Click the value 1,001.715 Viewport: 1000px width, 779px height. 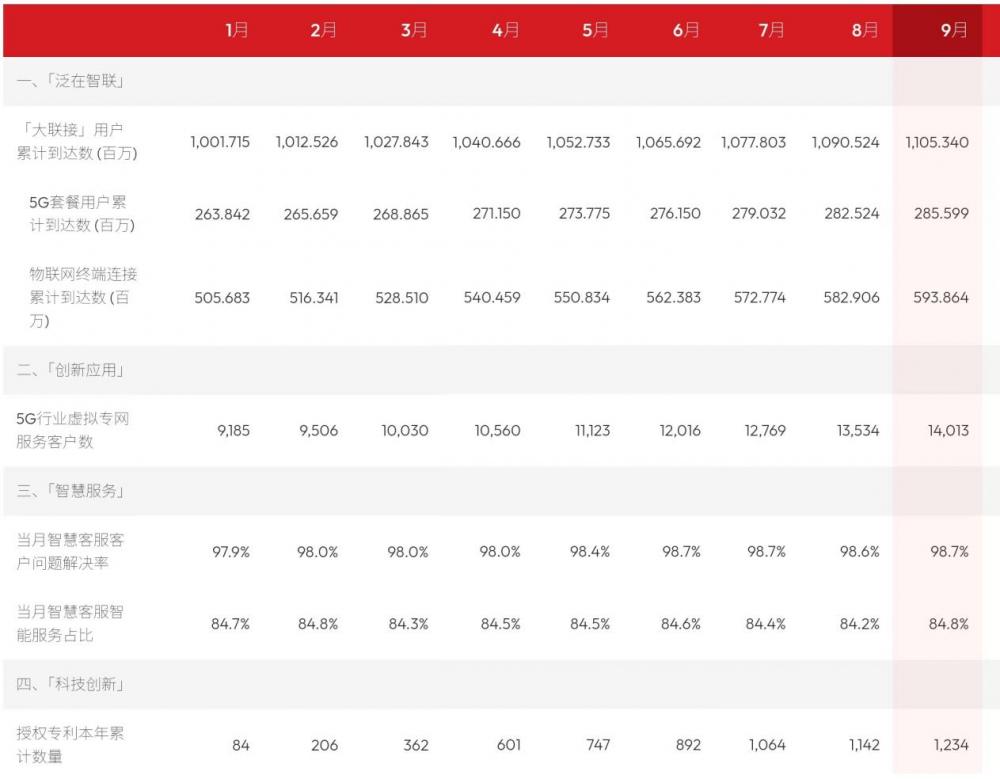[x=220, y=142]
